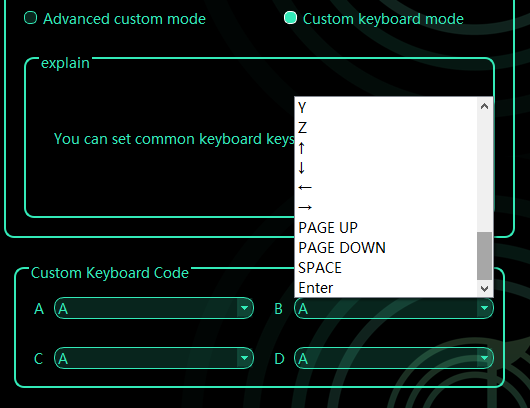Viewport: 530px width, 408px height.
Task: Select PAGE UP in the list
Action: [386, 227]
